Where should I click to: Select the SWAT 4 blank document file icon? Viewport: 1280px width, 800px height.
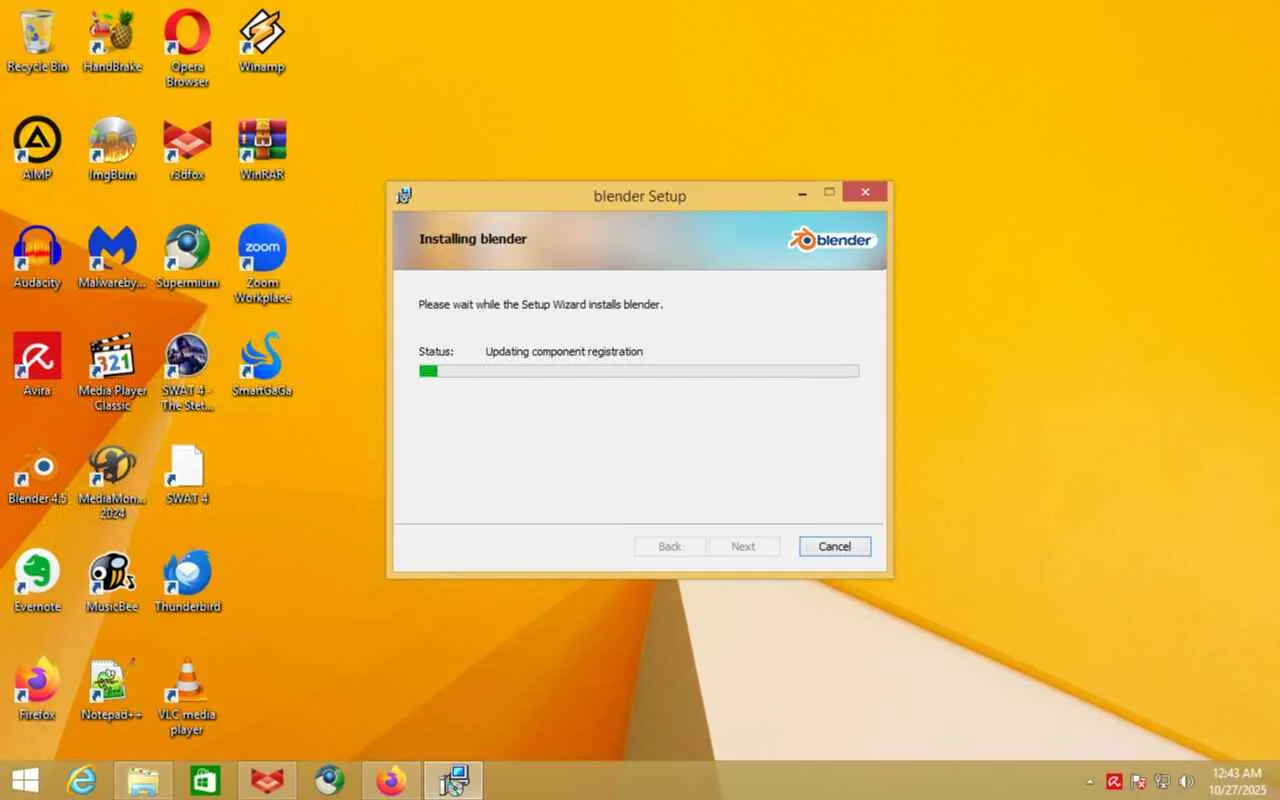pos(187,473)
